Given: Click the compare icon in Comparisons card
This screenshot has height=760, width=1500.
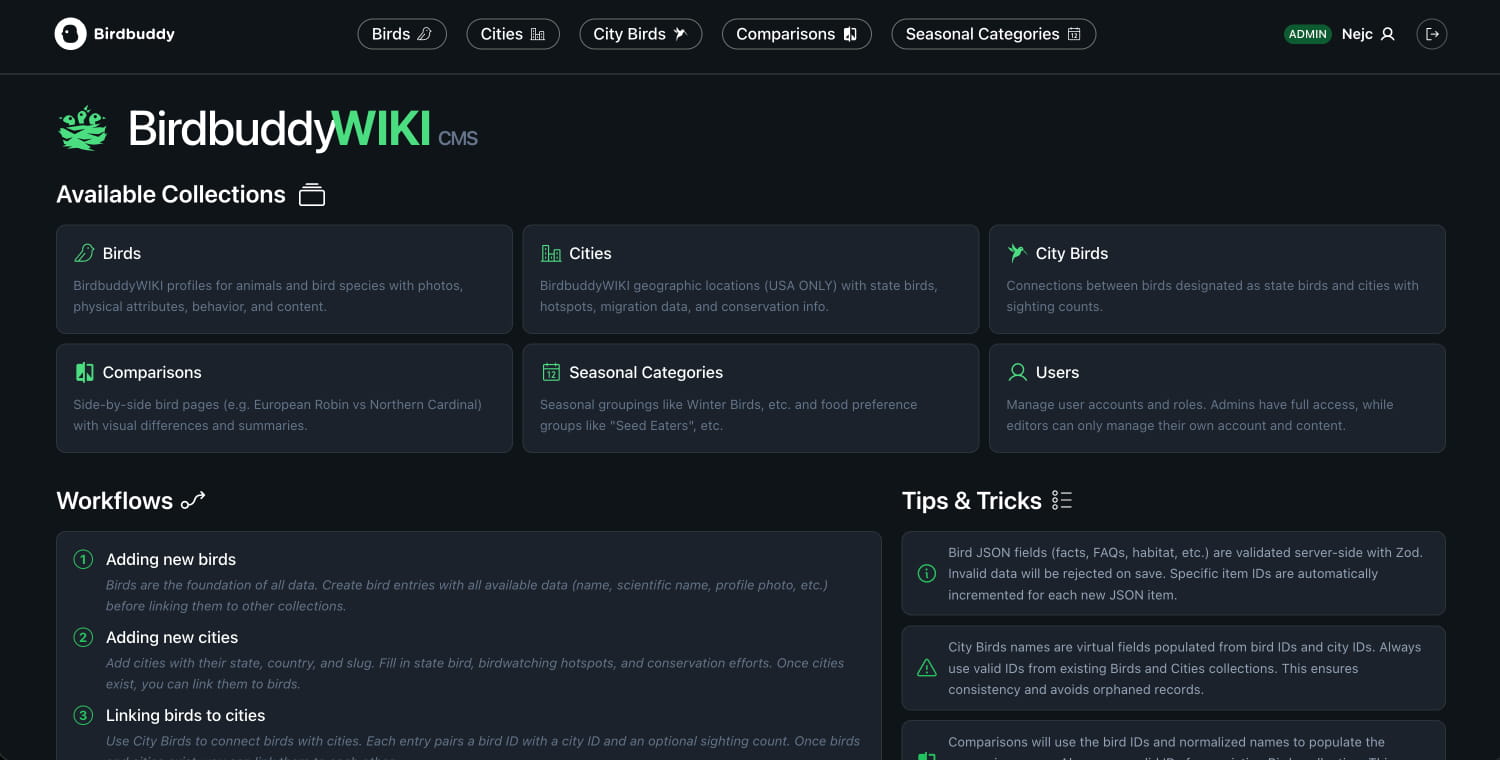Looking at the screenshot, I should (84, 372).
